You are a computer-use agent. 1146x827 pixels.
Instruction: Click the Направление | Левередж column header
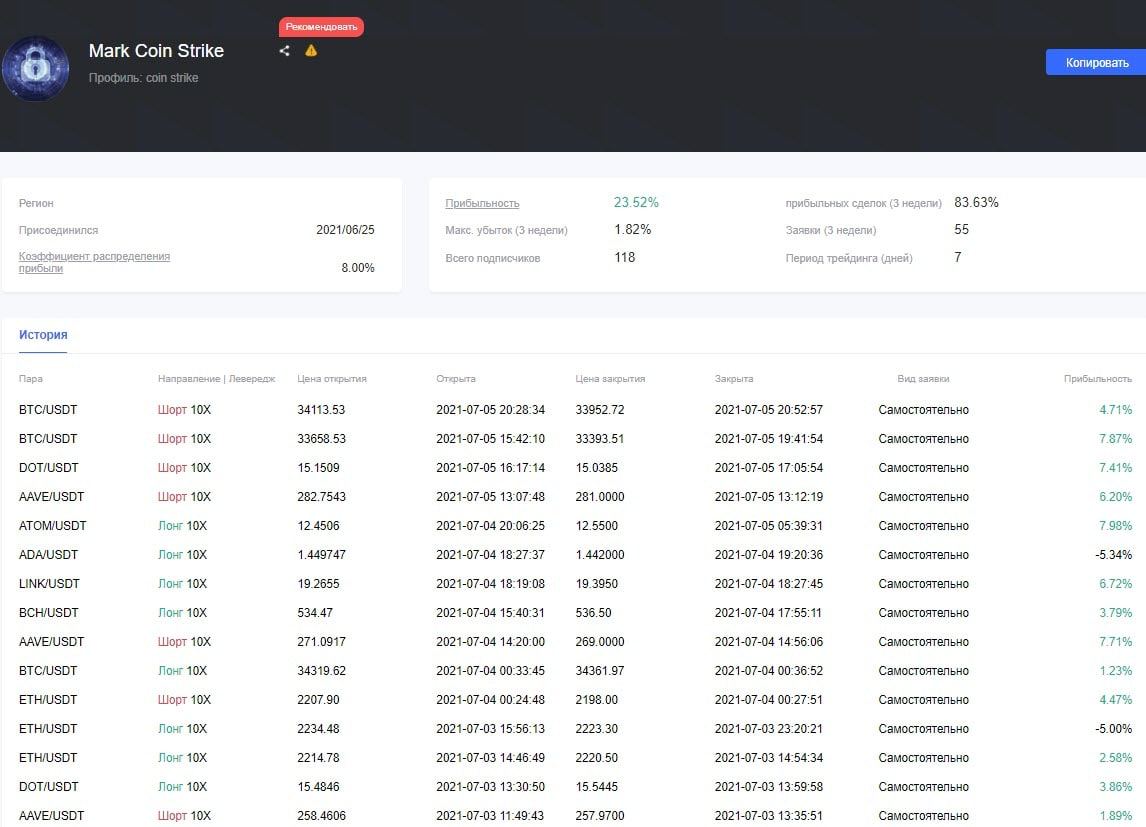click(216, 378)
